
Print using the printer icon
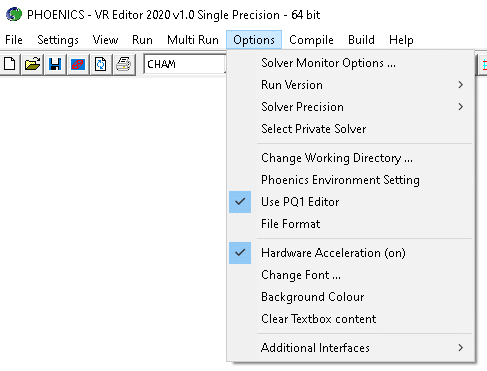click(x=124, y=64)
